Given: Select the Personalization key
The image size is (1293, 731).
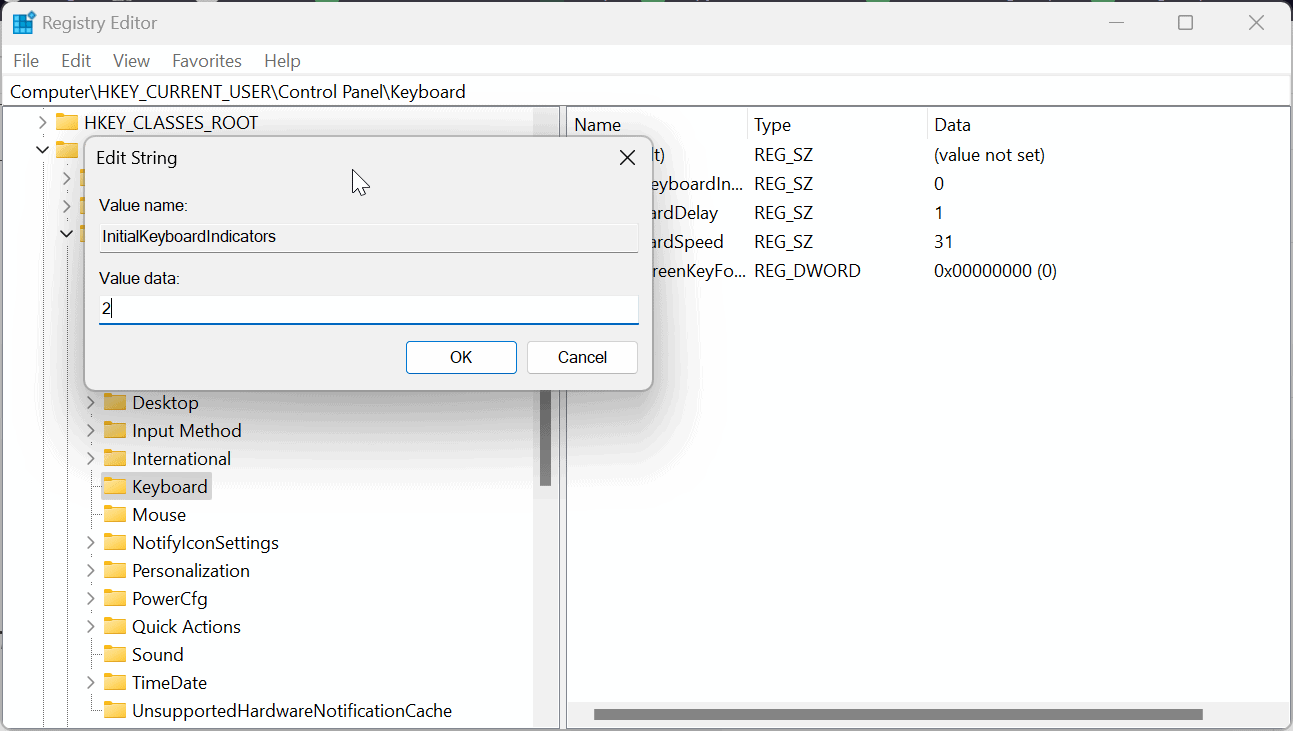Looking at the screenshot, I should pyautogui.click(x=191, y=571).
